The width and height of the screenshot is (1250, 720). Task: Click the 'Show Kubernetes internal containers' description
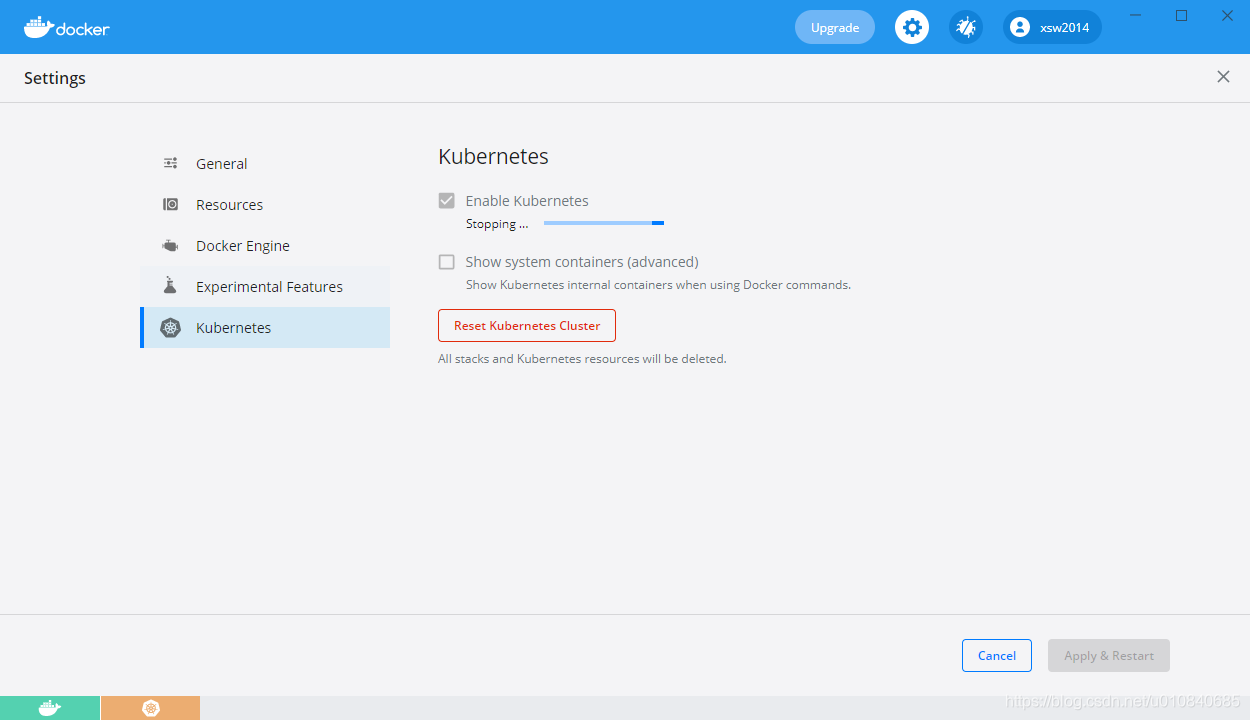click(658, 285)
